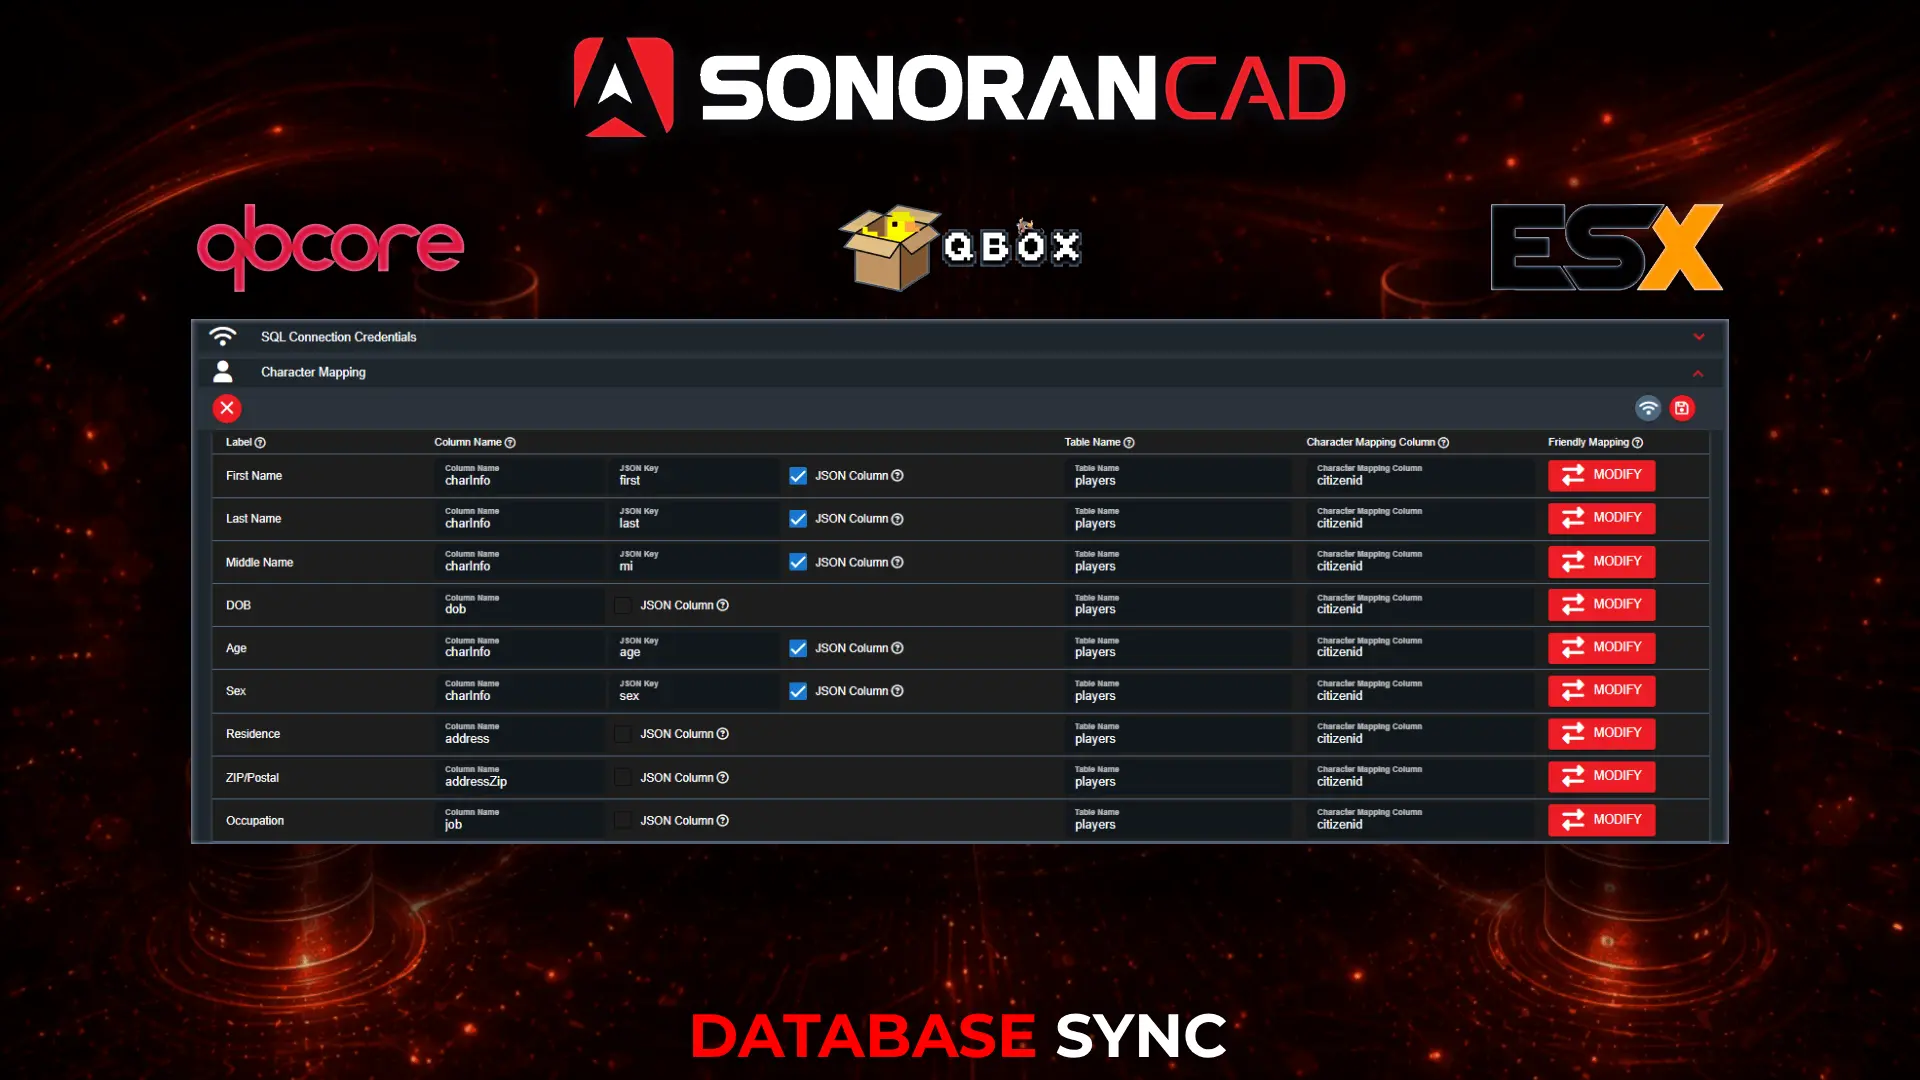This screenshot has height=1080, width=1920.
Task: Uncheck JSON Column for Middle Name
Action: click(798, 562)
